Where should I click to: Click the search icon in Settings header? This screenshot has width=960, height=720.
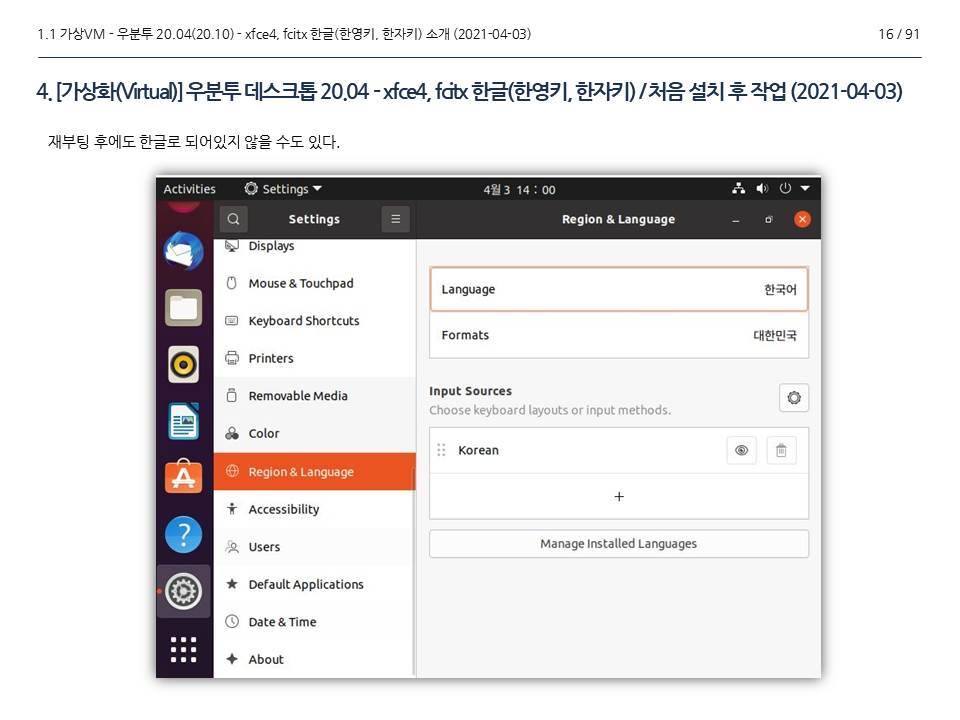point(233,219)
